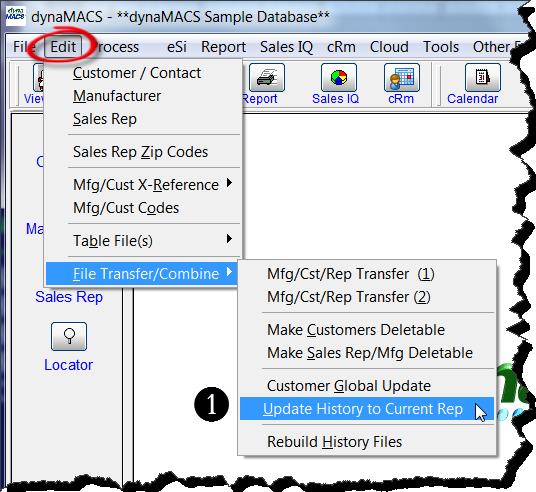The image size is (536, 492).
Task: Click the Sales IQ toolbar label
Action: coord(335,98)
